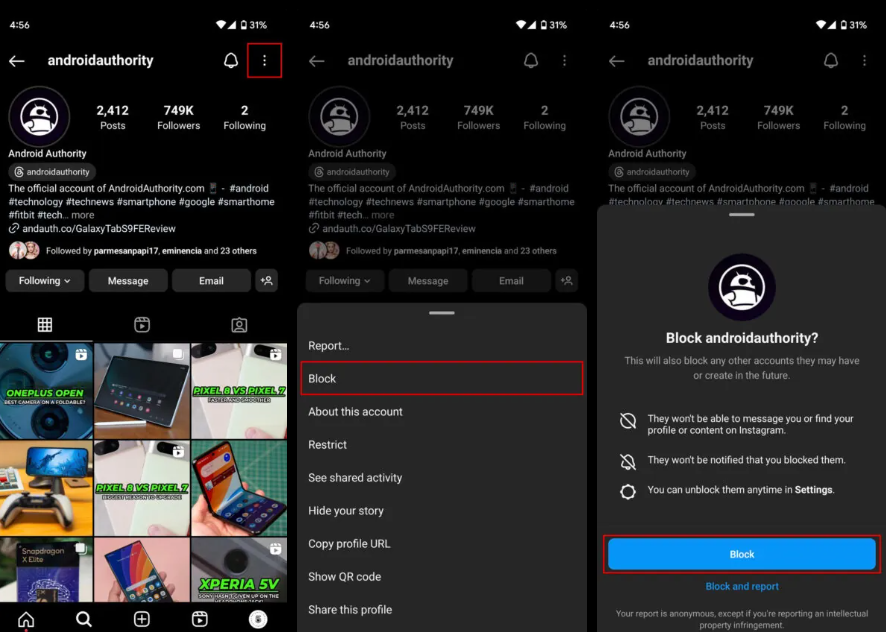
Task: Switch to the Reels tab on the profile
Action: point(142,324)
